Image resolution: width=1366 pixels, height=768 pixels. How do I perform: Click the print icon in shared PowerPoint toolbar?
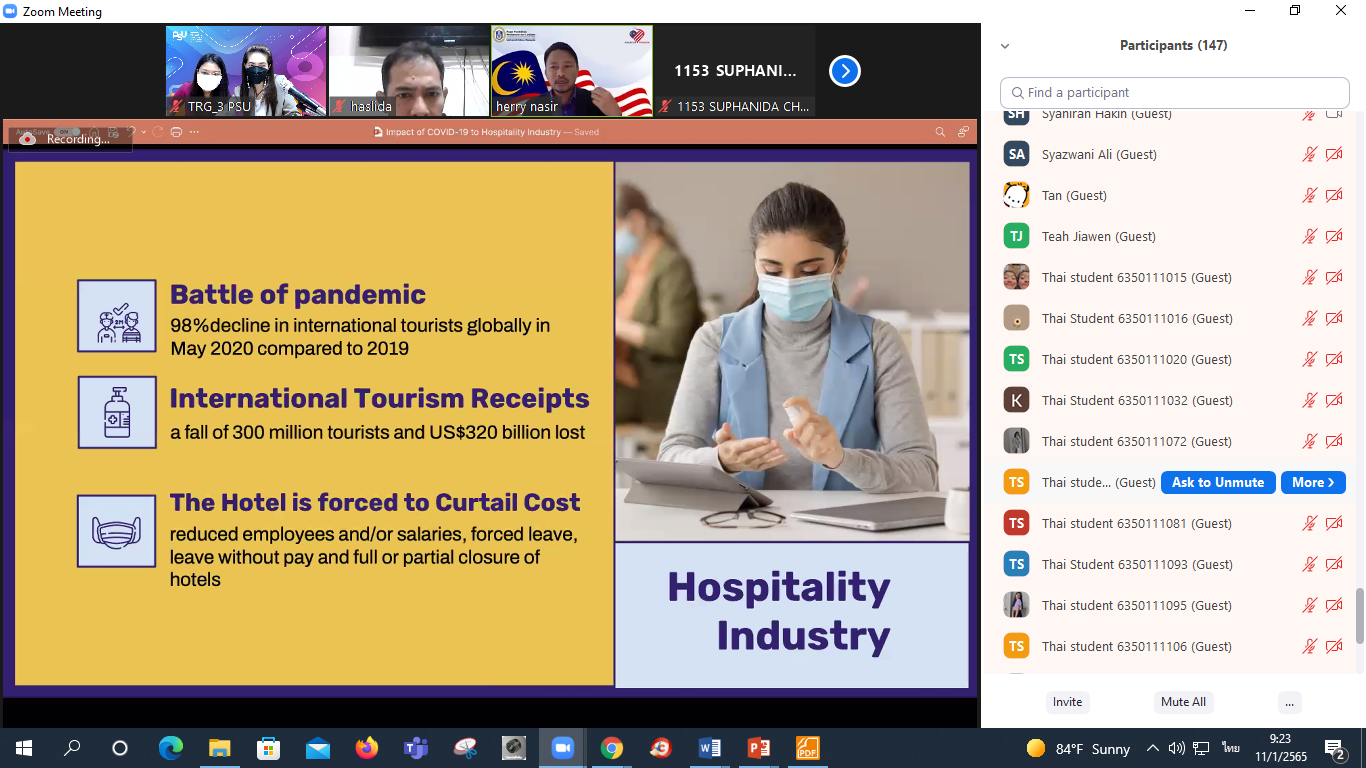click(176, 132)
